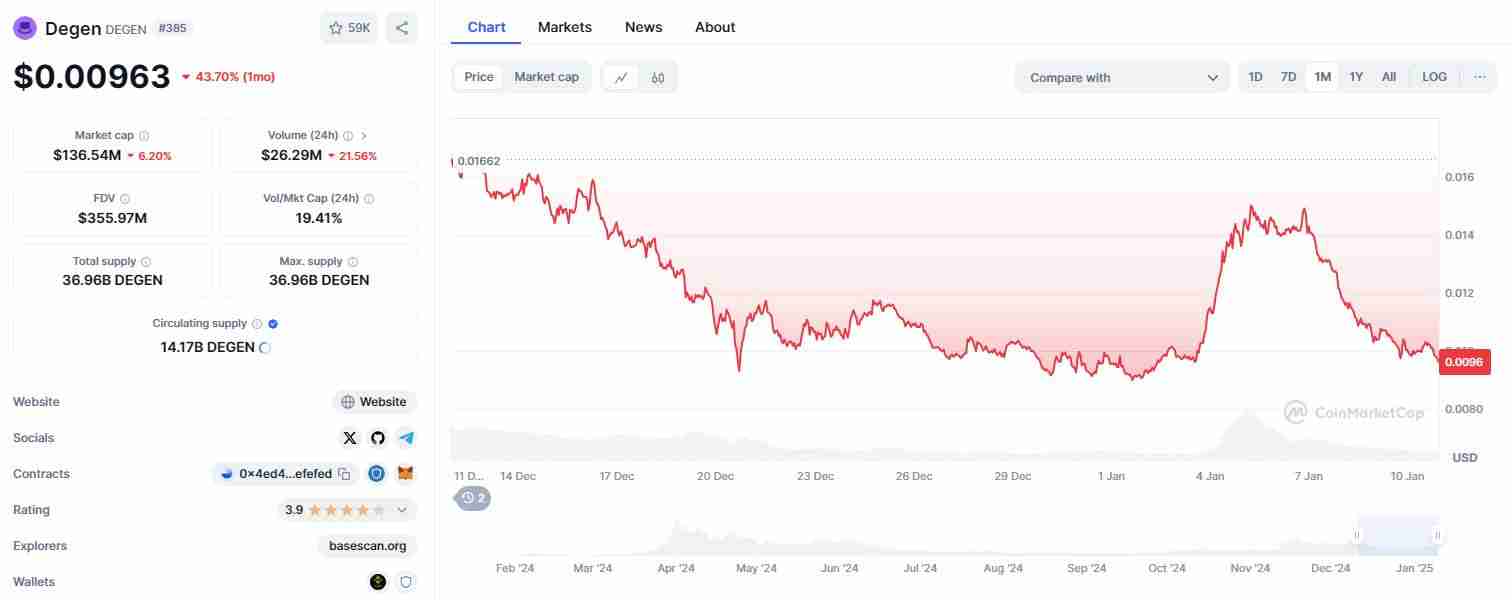The width and height of the screenshot is (1512, 600).
Task: Switch to the Markets tab
Action: pos(564,27)
